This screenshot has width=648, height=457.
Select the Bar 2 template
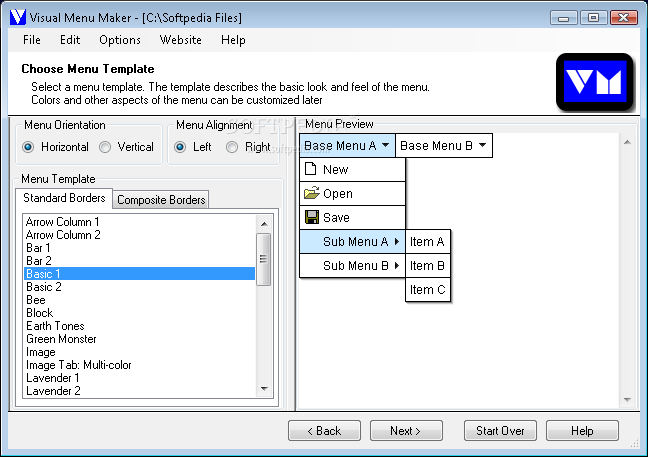pyautogui.click(x=140, y=261)
